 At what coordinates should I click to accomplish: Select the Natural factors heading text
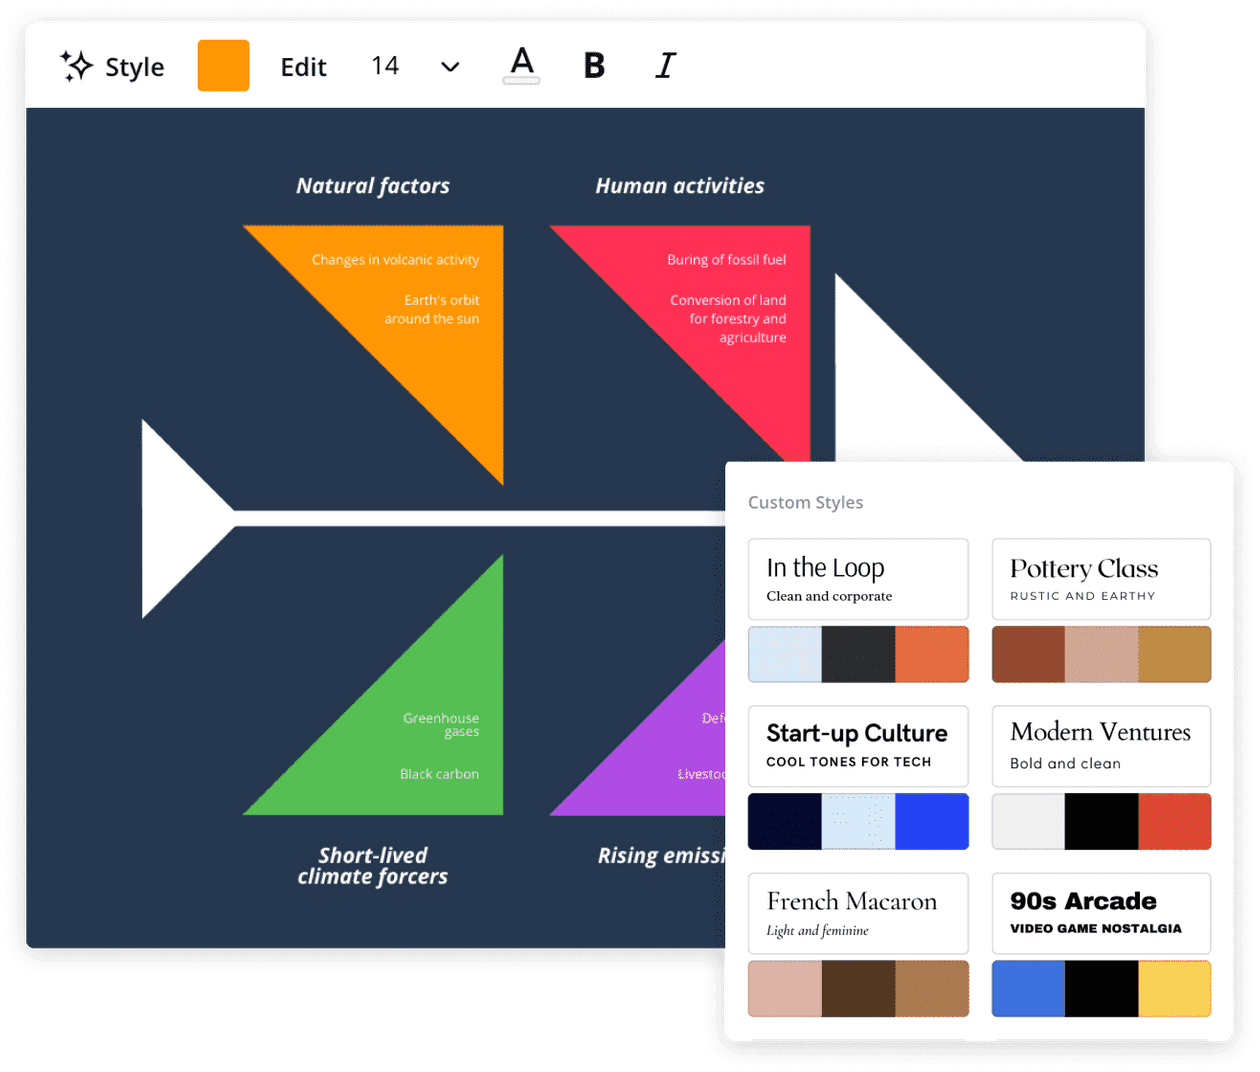pyautogui.click(x=373, y=186)
